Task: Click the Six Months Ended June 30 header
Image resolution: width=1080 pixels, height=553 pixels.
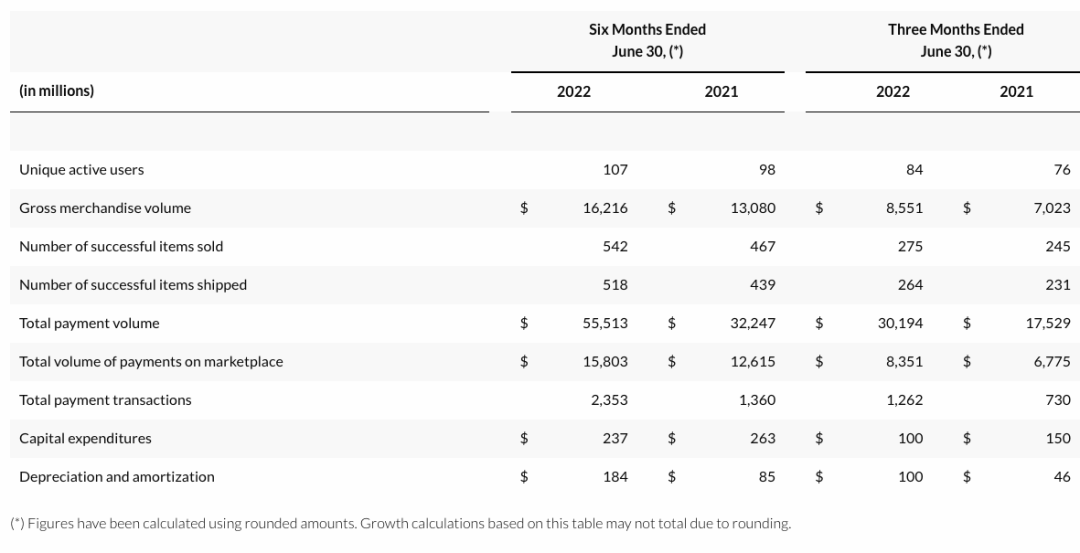Action: (647, 40)
